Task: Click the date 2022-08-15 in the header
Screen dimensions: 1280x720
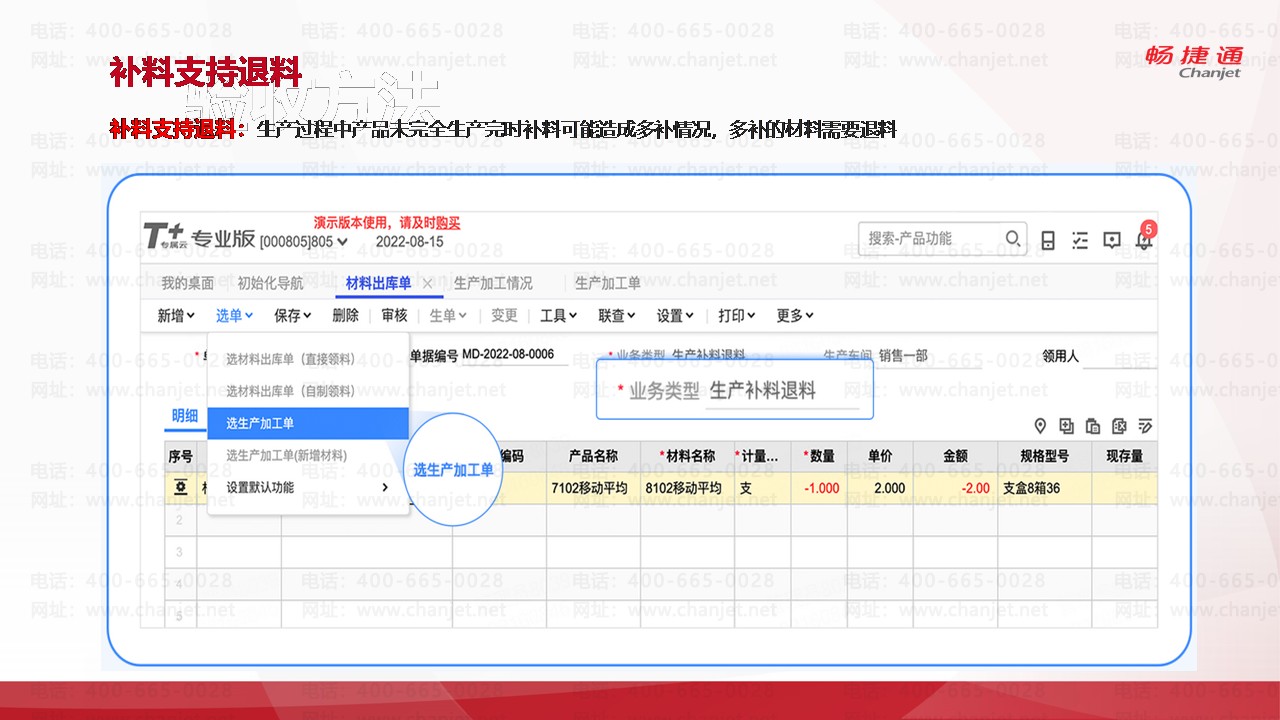Action: pos(409,241)
